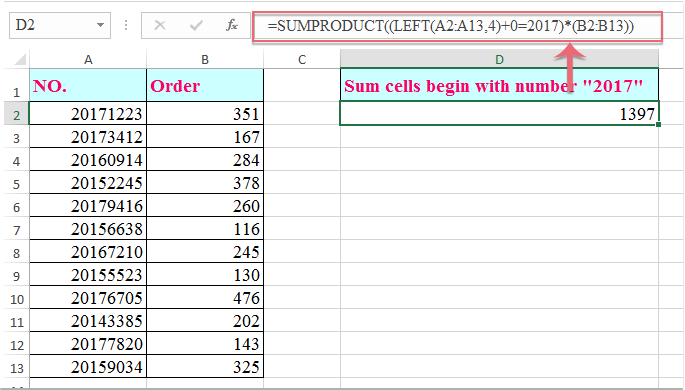Screen dimensions: 685x390
Task: Select column C header
Action: point(302,59)
